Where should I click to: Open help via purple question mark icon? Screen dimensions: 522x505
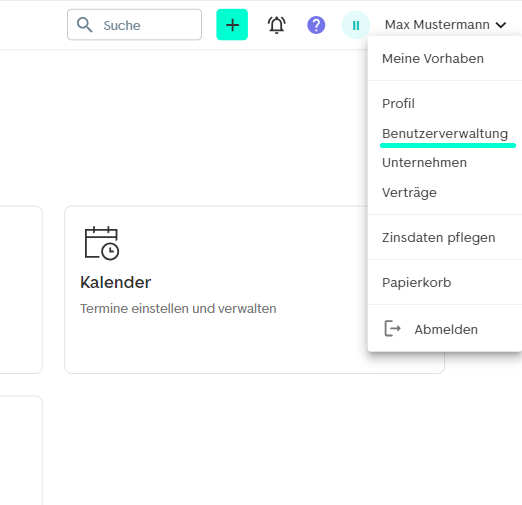point(316,25)
